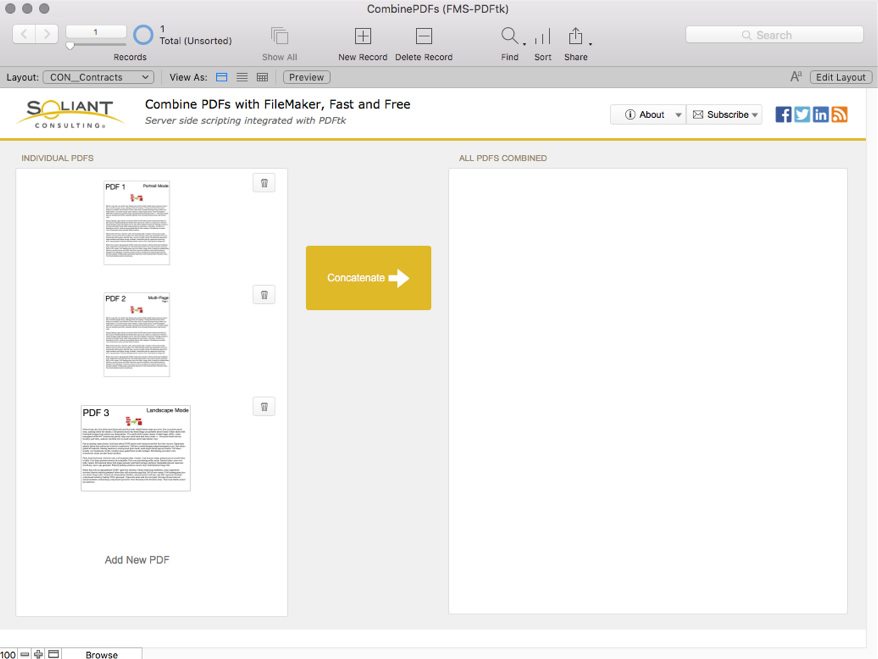This screenshot has height=659, width=878.
Task: Select the PDF 3 landscape thumbnail
Action: tap(136, 448)
